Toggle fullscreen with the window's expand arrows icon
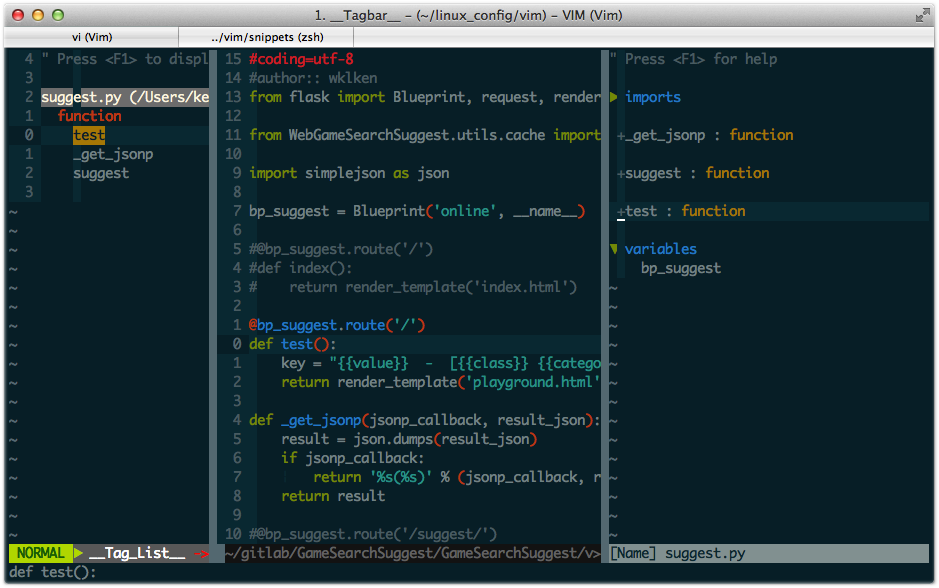Viewport: 939px width, 588px height. click(922, 16)
